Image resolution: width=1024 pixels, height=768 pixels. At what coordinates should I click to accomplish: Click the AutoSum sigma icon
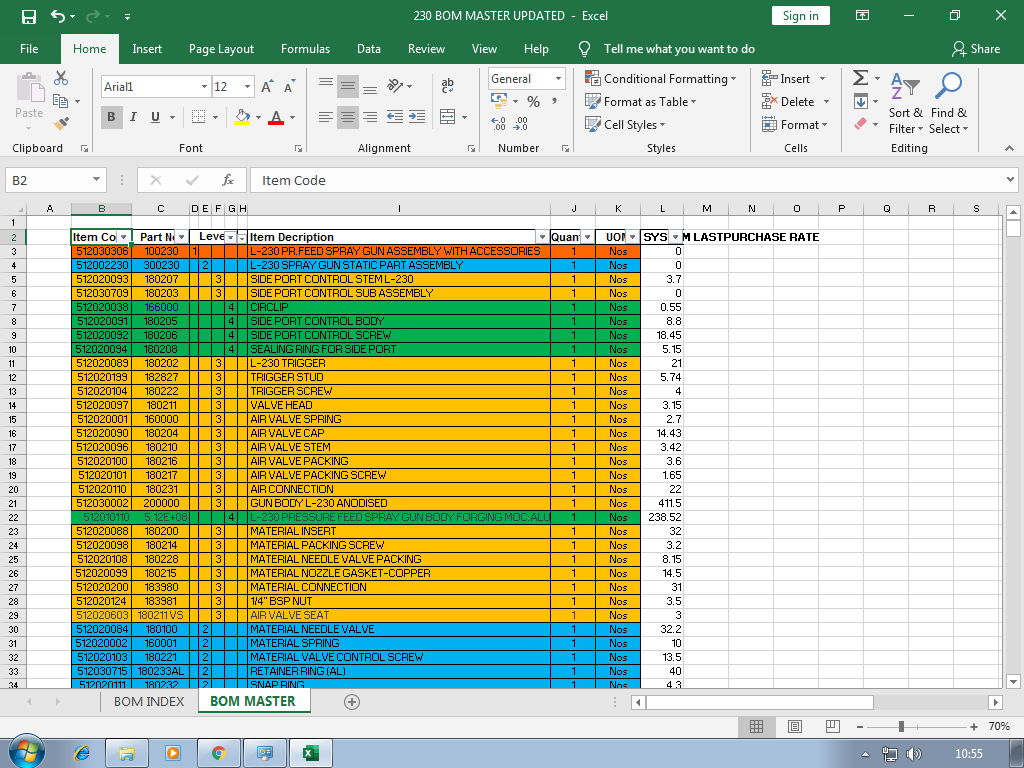click(x=859, y=78)
